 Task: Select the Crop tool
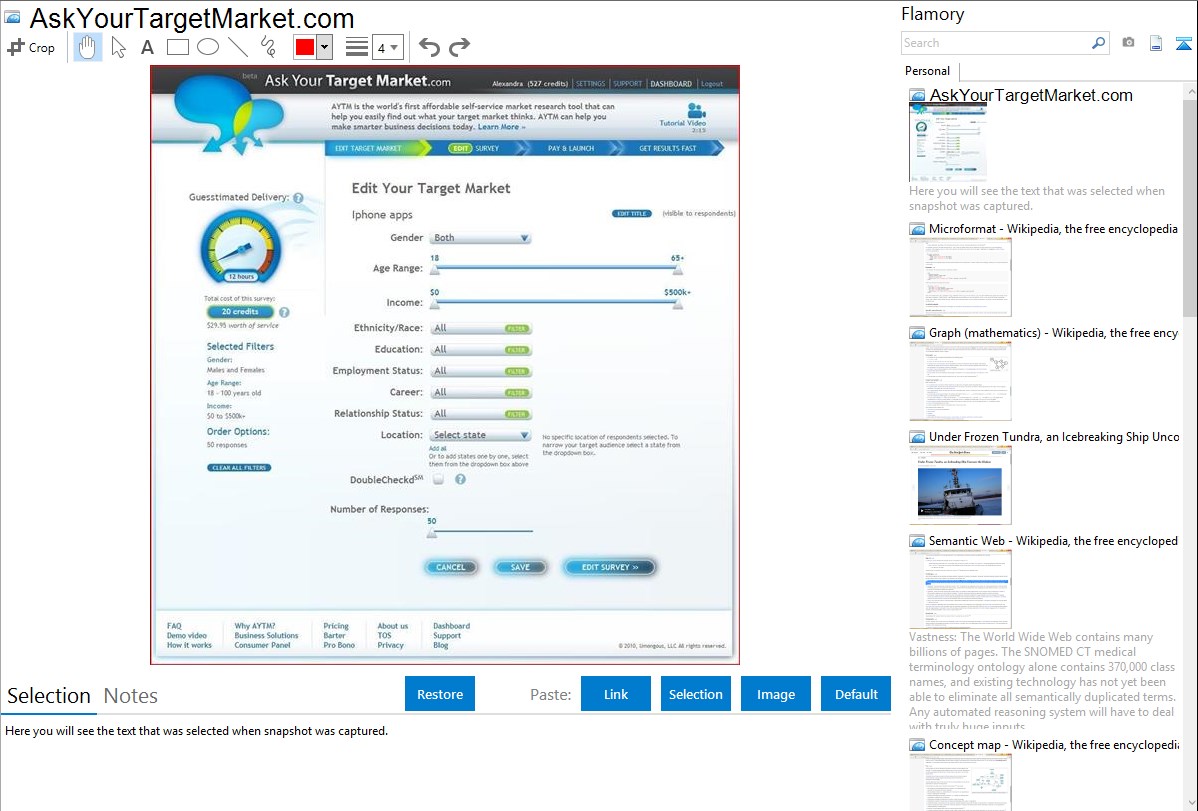pyautogui.click(x=31, y=47)
